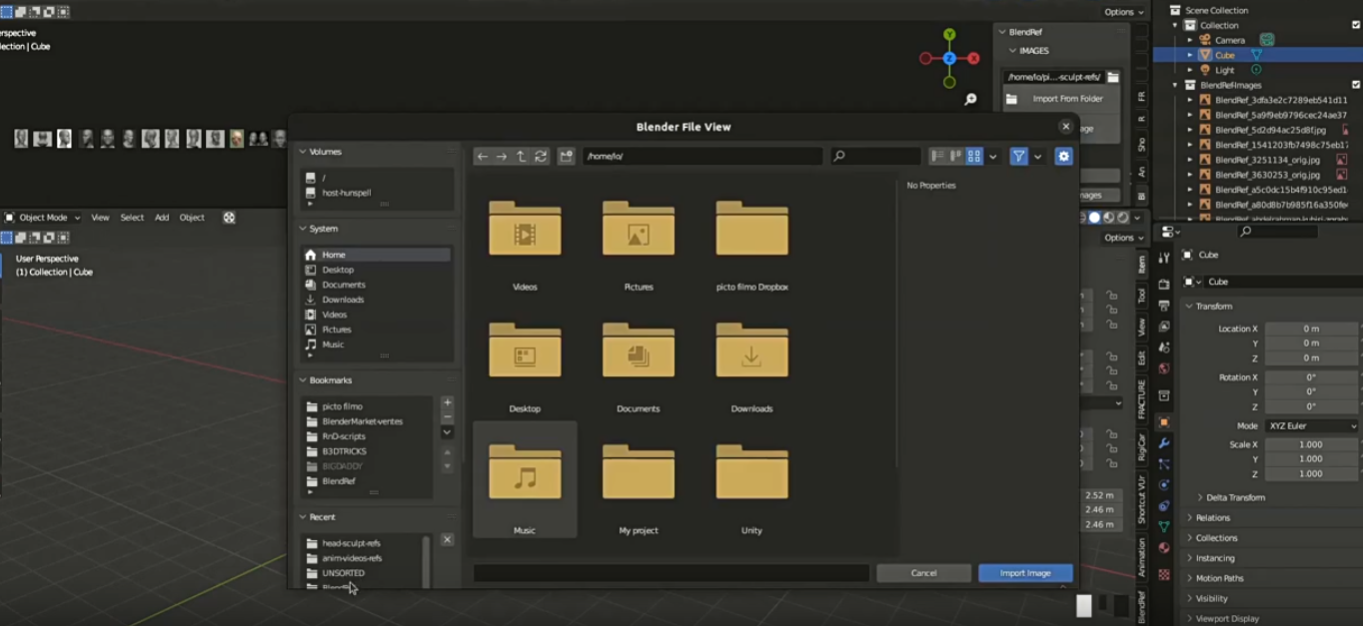This screenshot has width=1363, height=626.
Task: Cancel the file browser dialog
Action: tap(924, 573)
